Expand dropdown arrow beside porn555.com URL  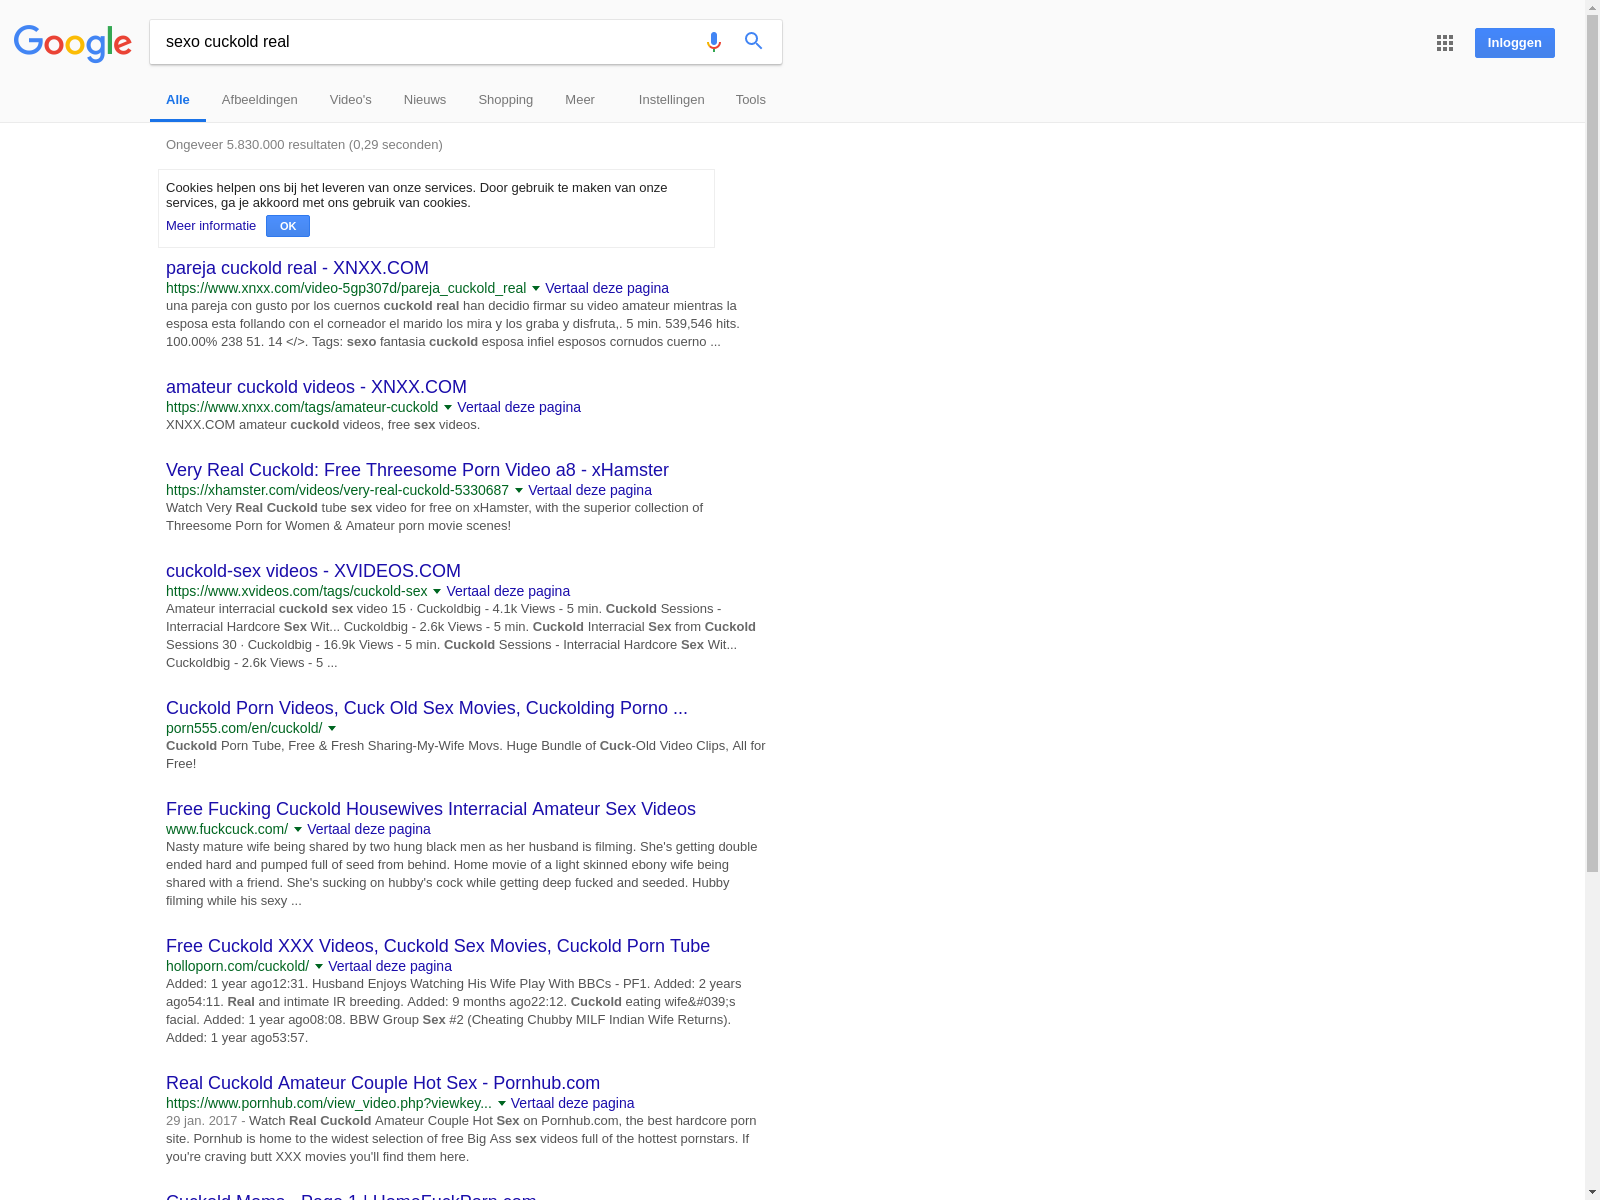pos(332,729)
